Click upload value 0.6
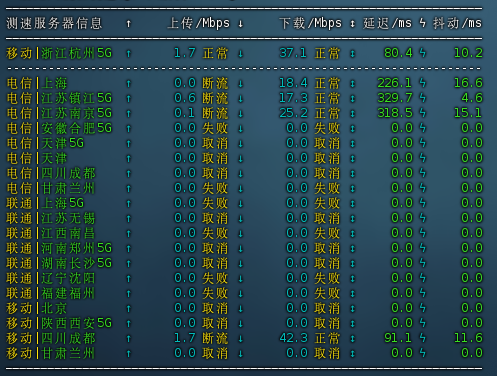 [185, 98]
